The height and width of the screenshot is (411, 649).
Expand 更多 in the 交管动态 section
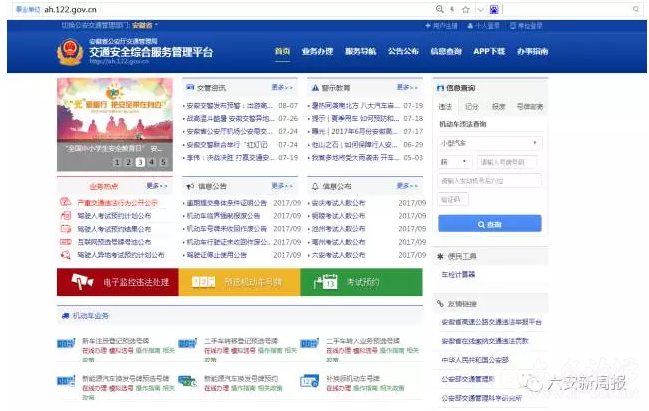click(283, 87)
